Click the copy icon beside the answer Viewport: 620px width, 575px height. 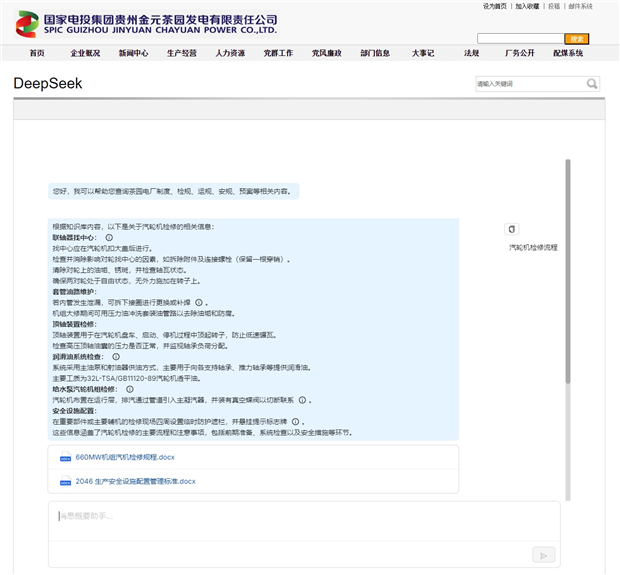pos(511,229)
